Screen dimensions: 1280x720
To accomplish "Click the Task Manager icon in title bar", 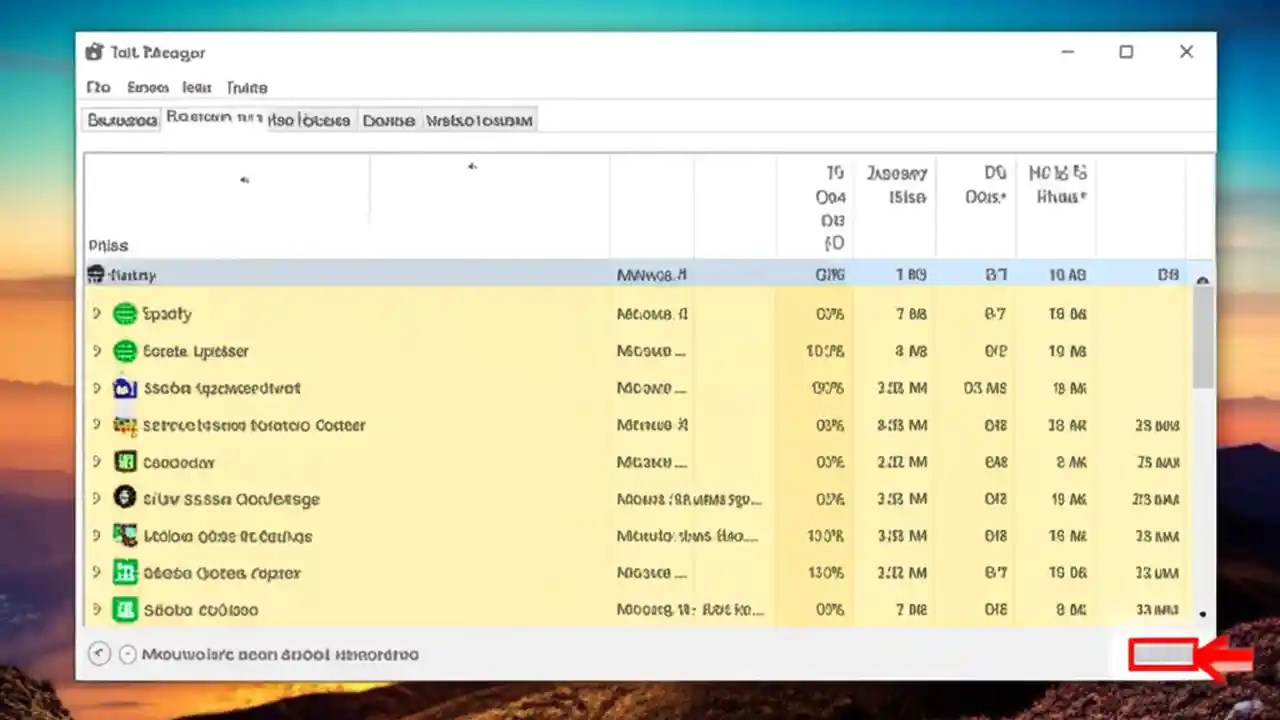I will click(93, 52).
